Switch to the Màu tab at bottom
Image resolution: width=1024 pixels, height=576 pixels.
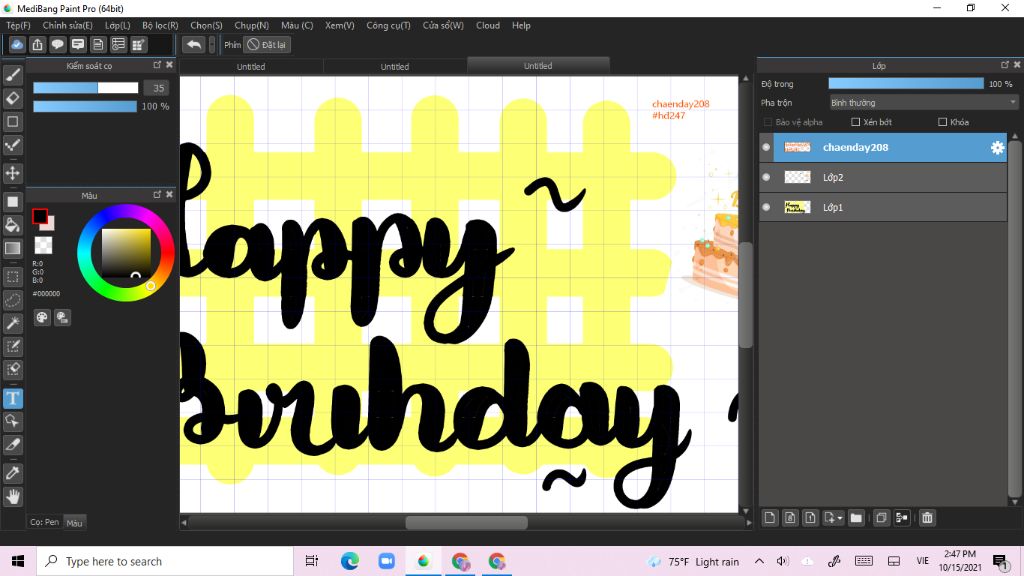point(74,522)
